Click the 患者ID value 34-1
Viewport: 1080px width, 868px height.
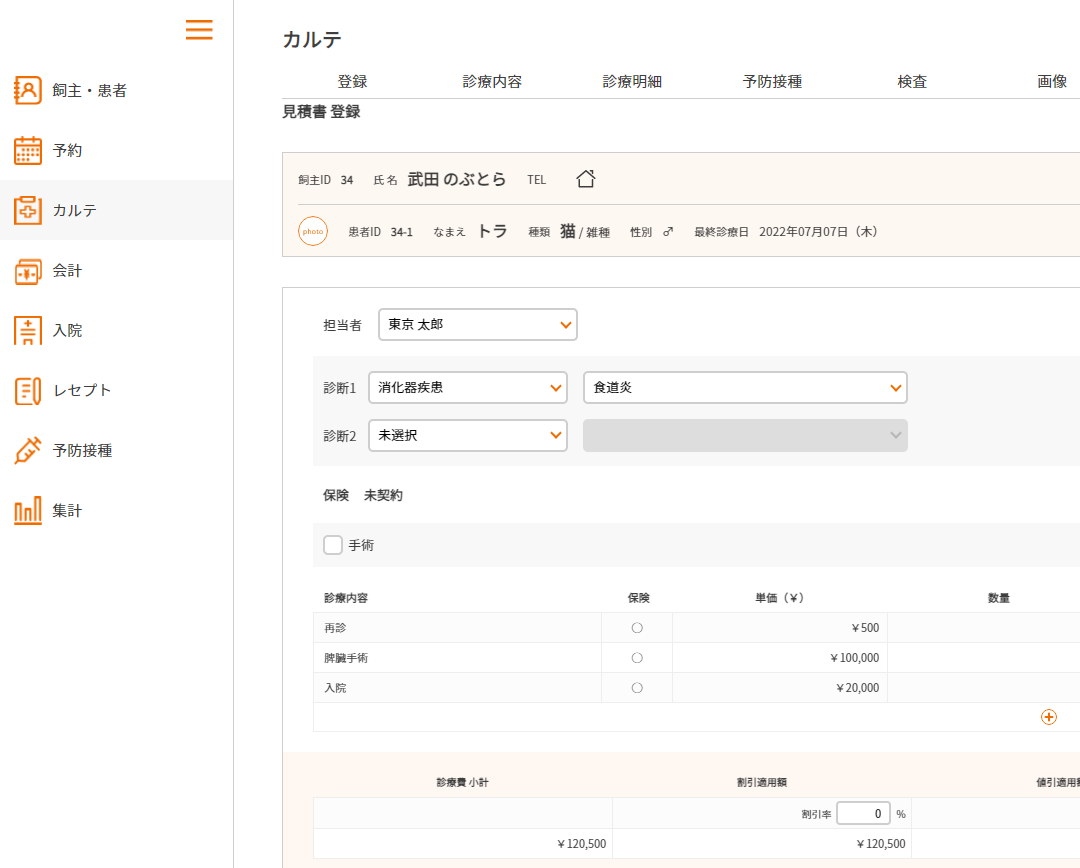402,232
